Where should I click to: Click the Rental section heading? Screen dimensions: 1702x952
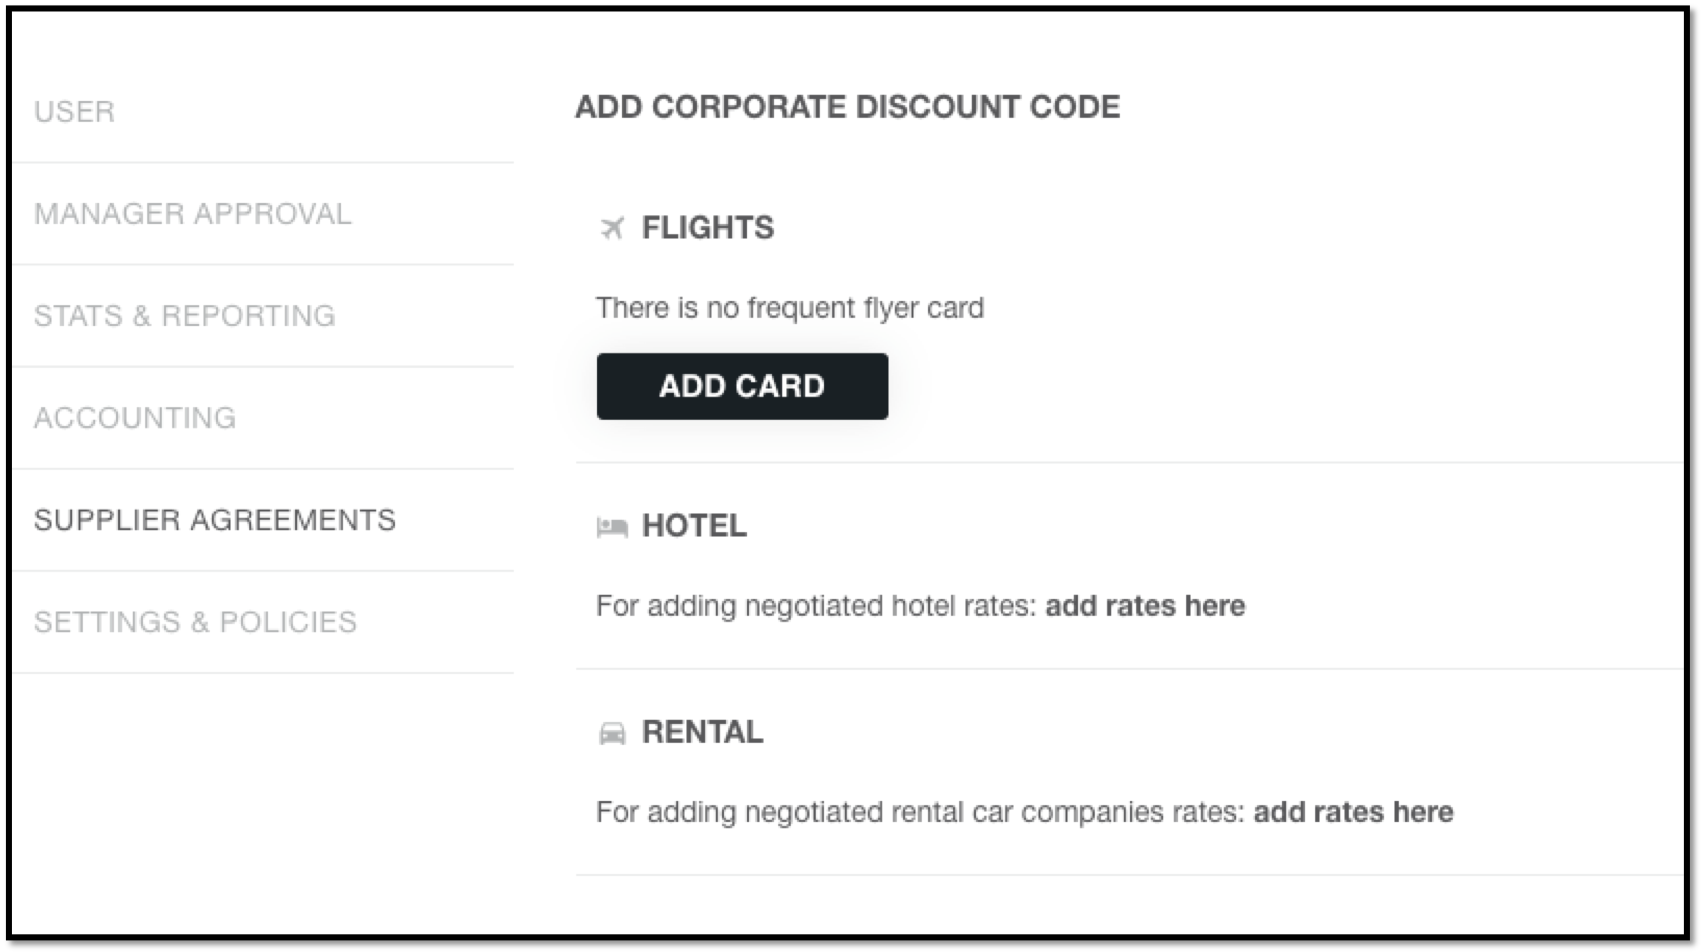tap(702, 732)
